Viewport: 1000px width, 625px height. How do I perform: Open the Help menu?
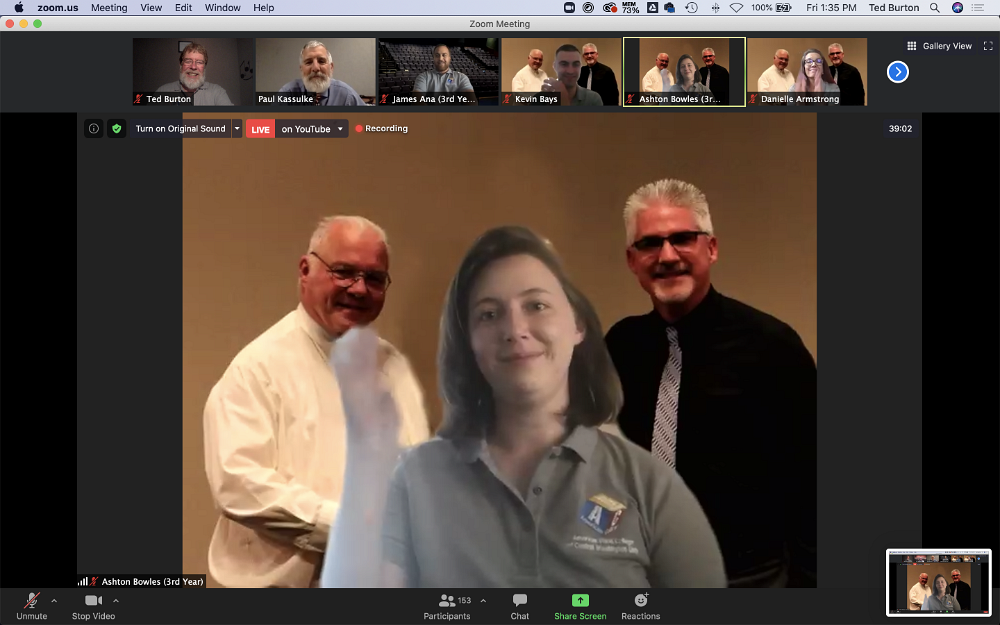click(x=263, y=8)
